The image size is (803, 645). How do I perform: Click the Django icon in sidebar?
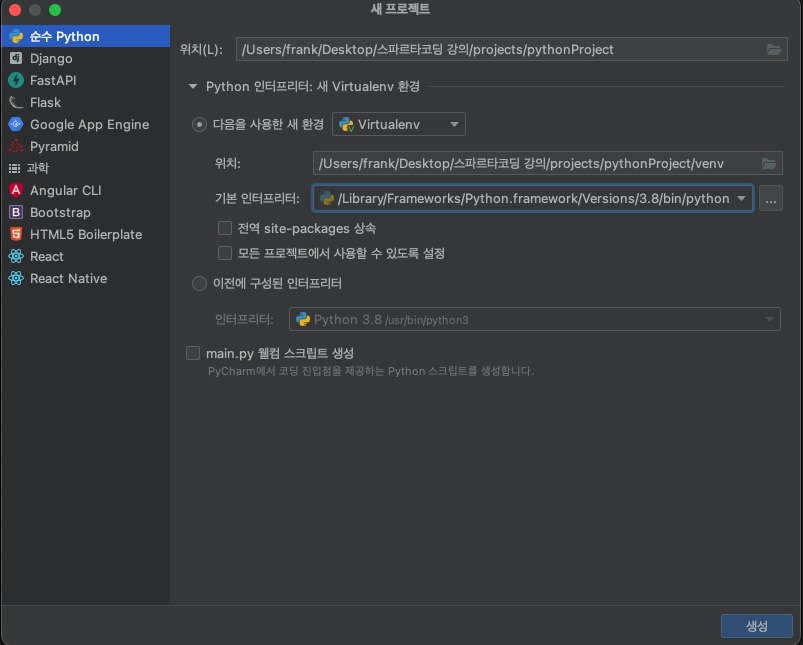click(16, 58)
